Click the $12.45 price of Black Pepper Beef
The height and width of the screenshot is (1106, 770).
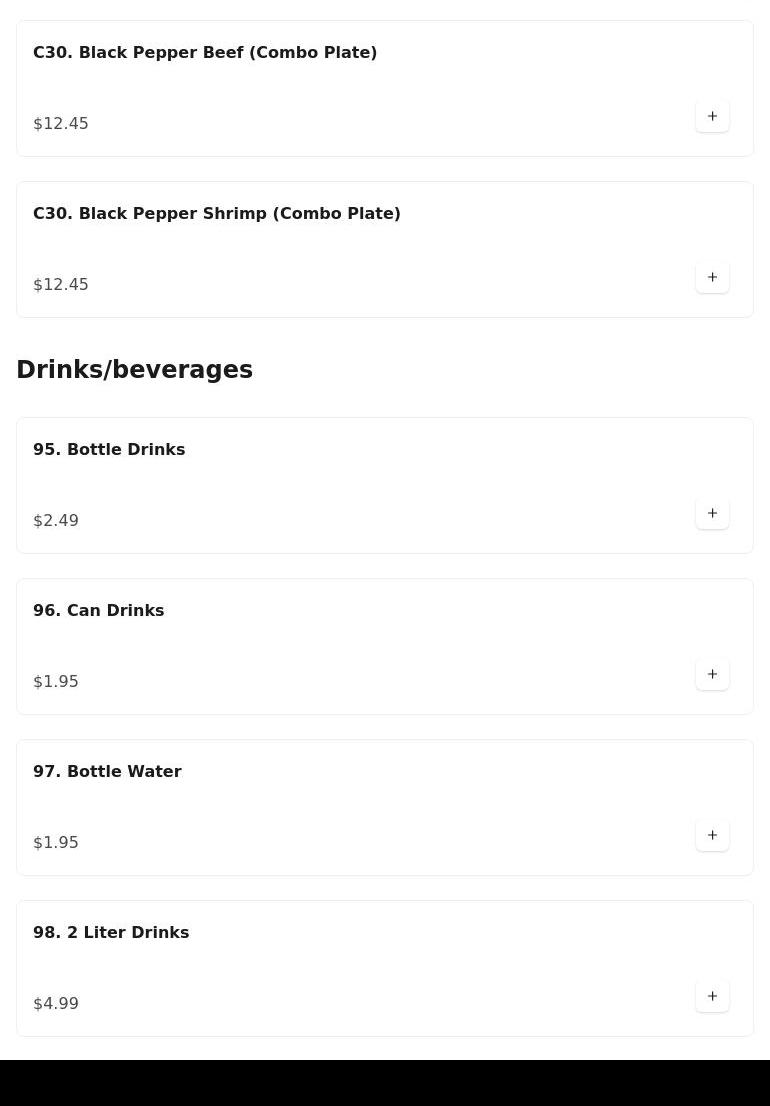point(61,124)
